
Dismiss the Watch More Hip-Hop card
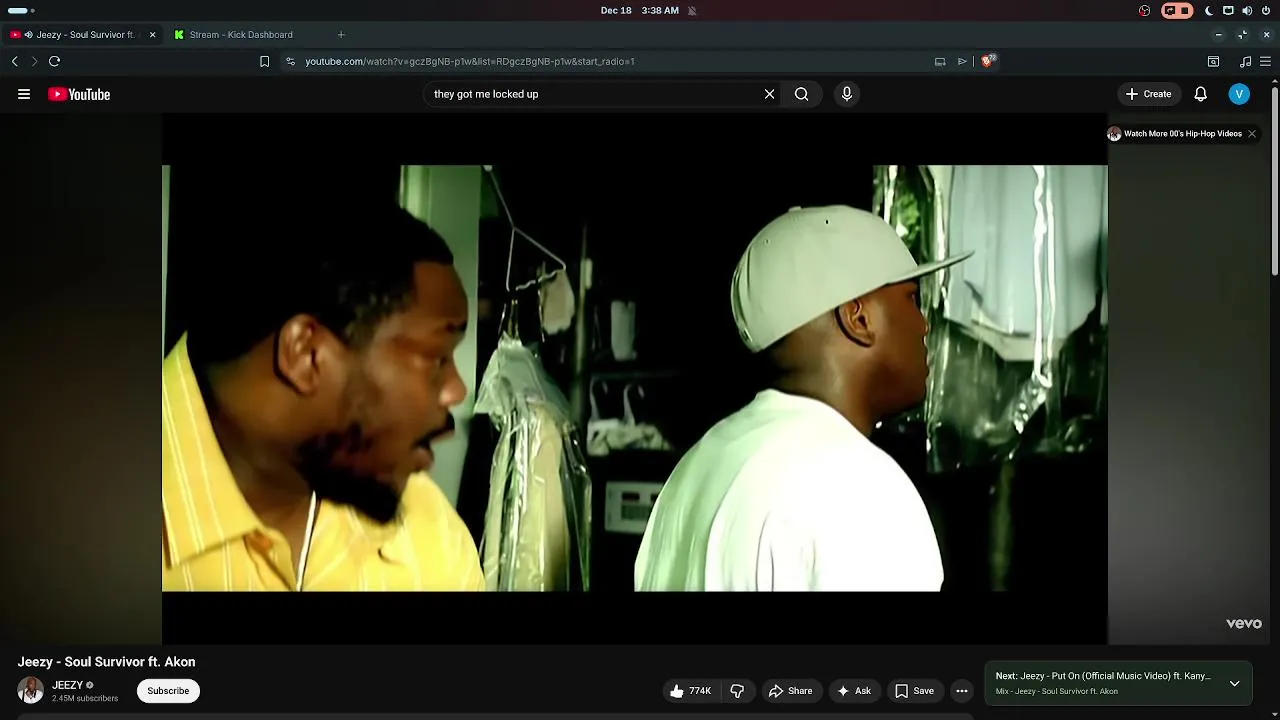click(x=1251, y=134)
